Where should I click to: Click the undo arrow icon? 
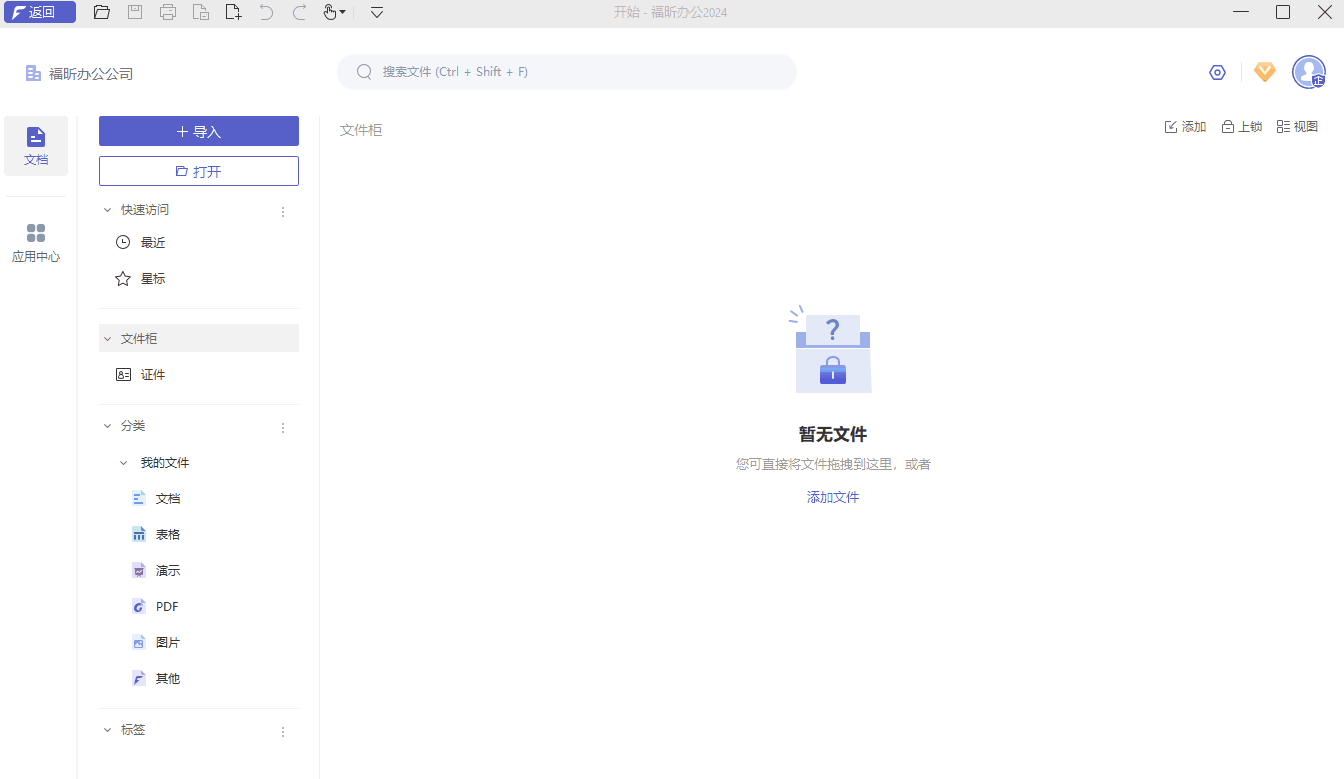(x=264, y=12)
